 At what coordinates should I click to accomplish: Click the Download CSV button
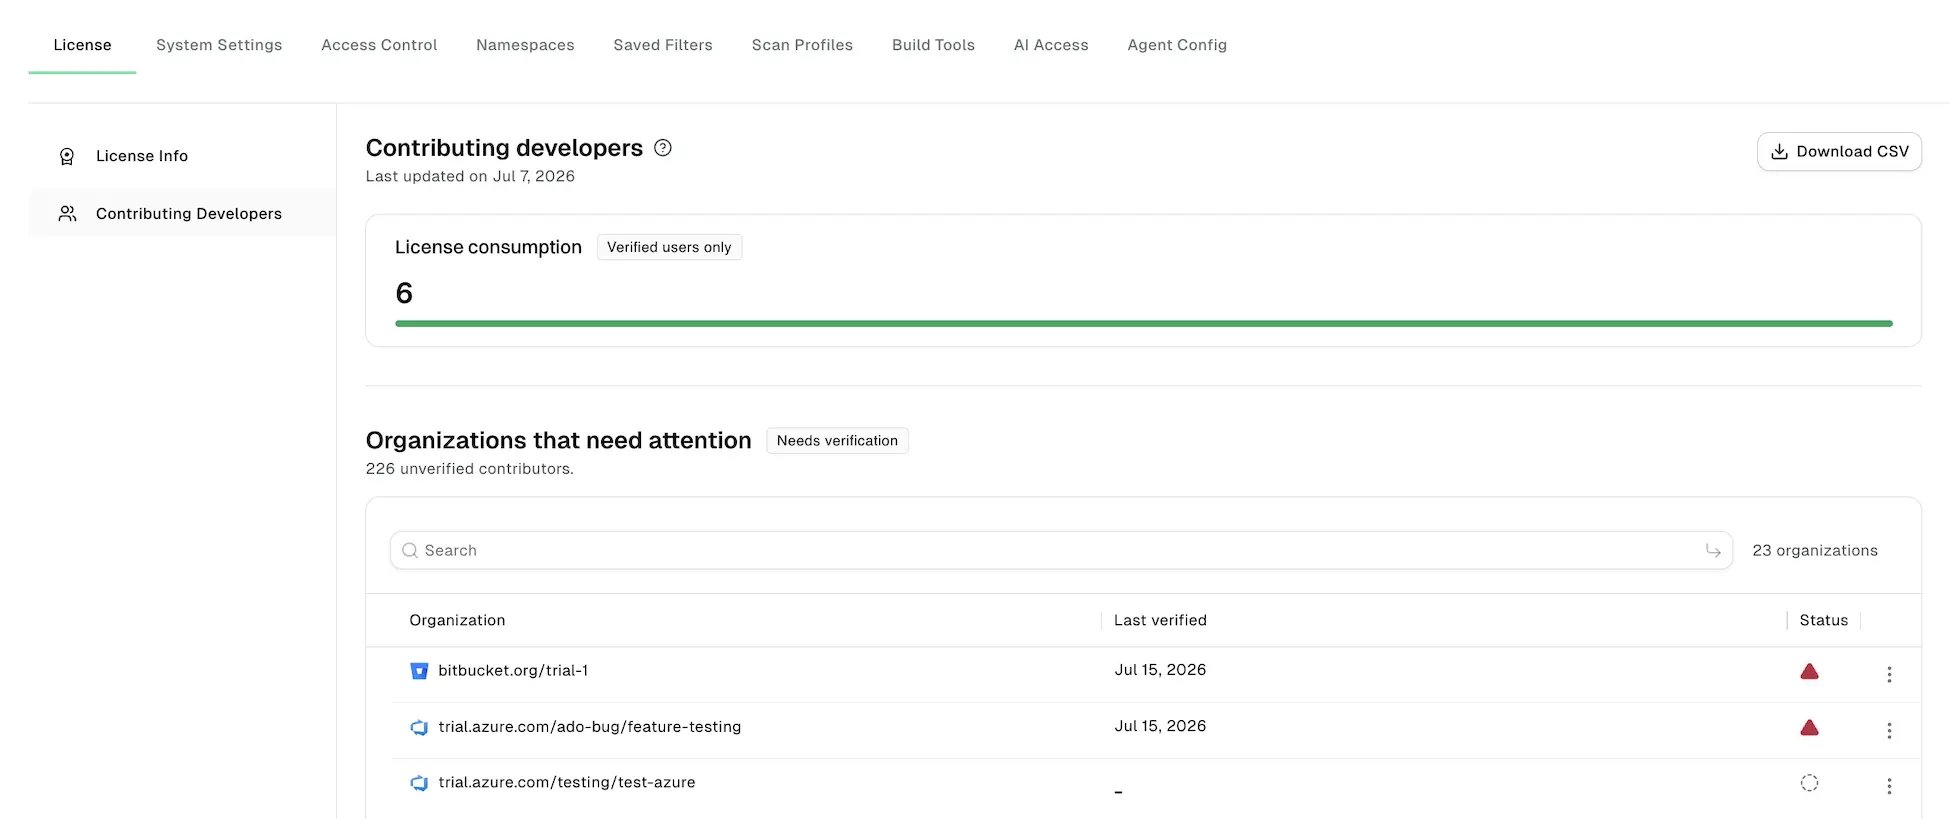coord(1839,152)
